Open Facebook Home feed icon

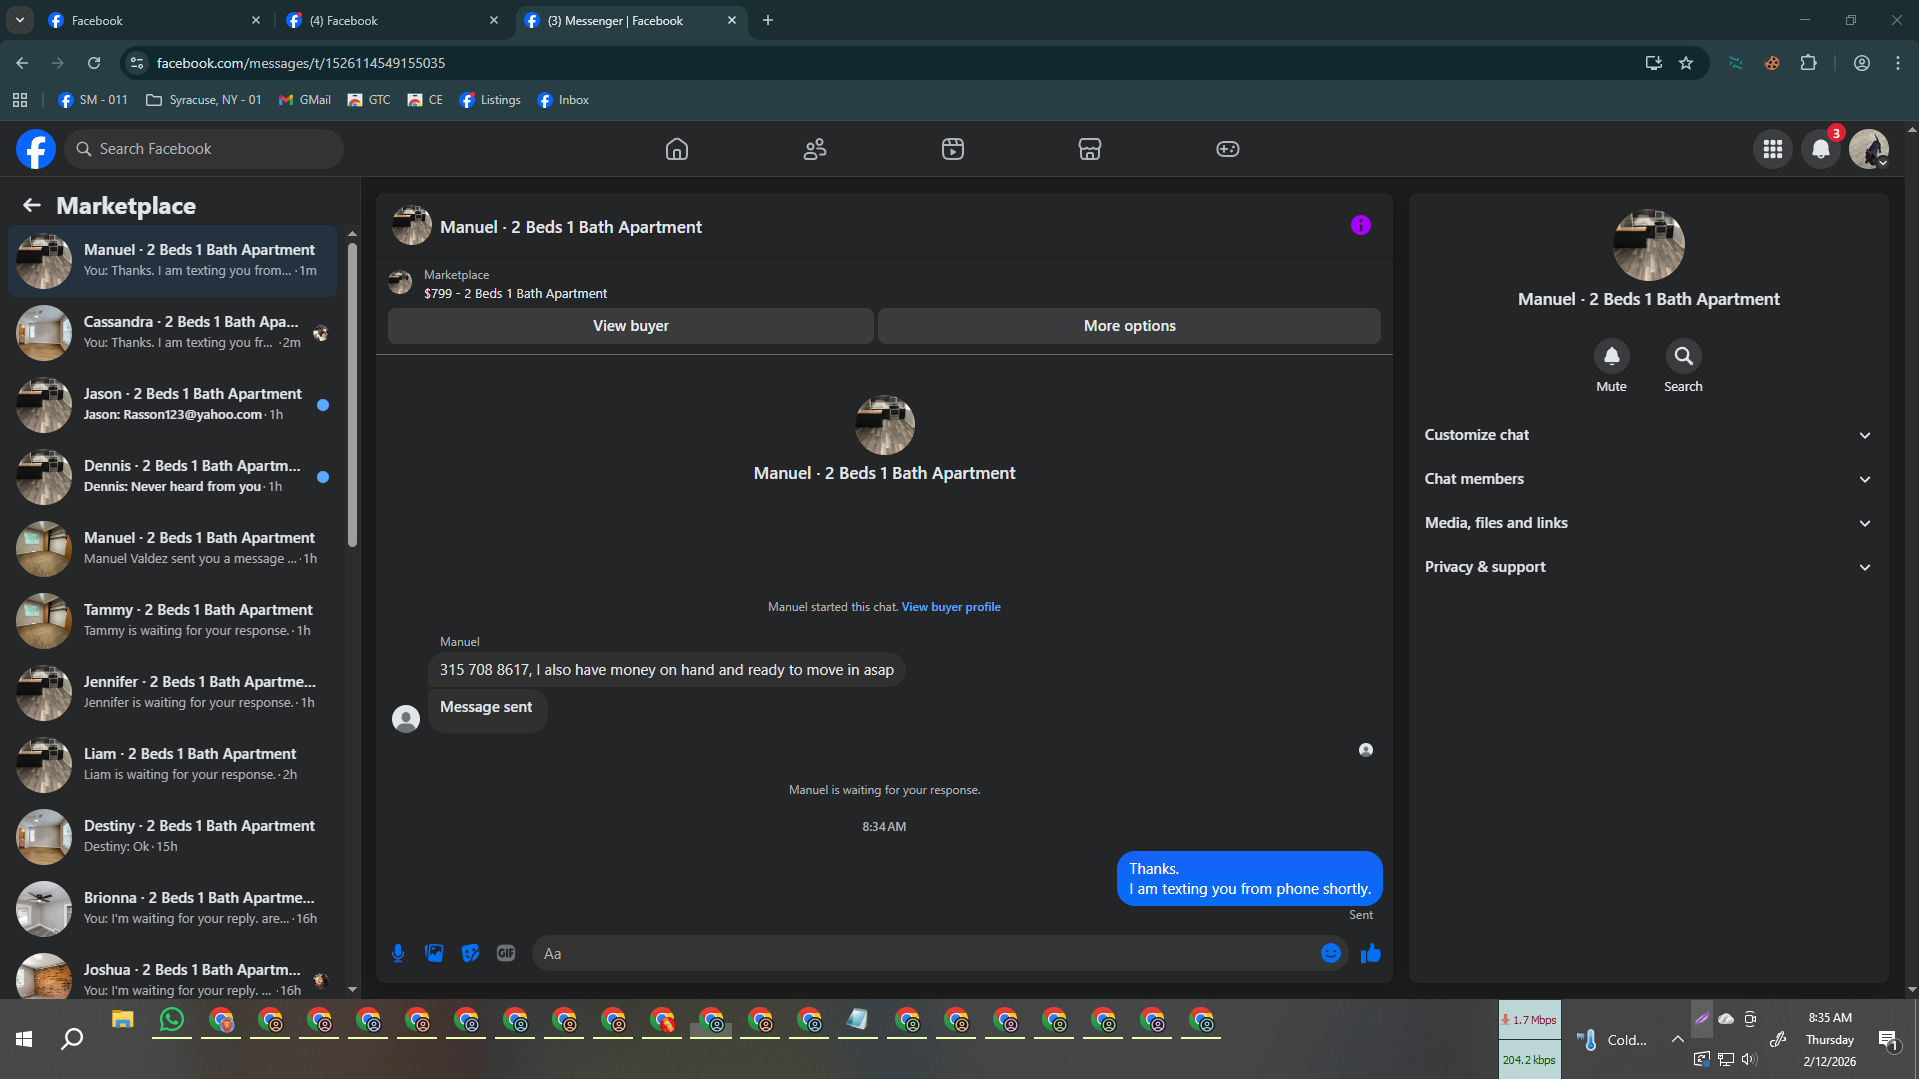[x=677, y=149]
